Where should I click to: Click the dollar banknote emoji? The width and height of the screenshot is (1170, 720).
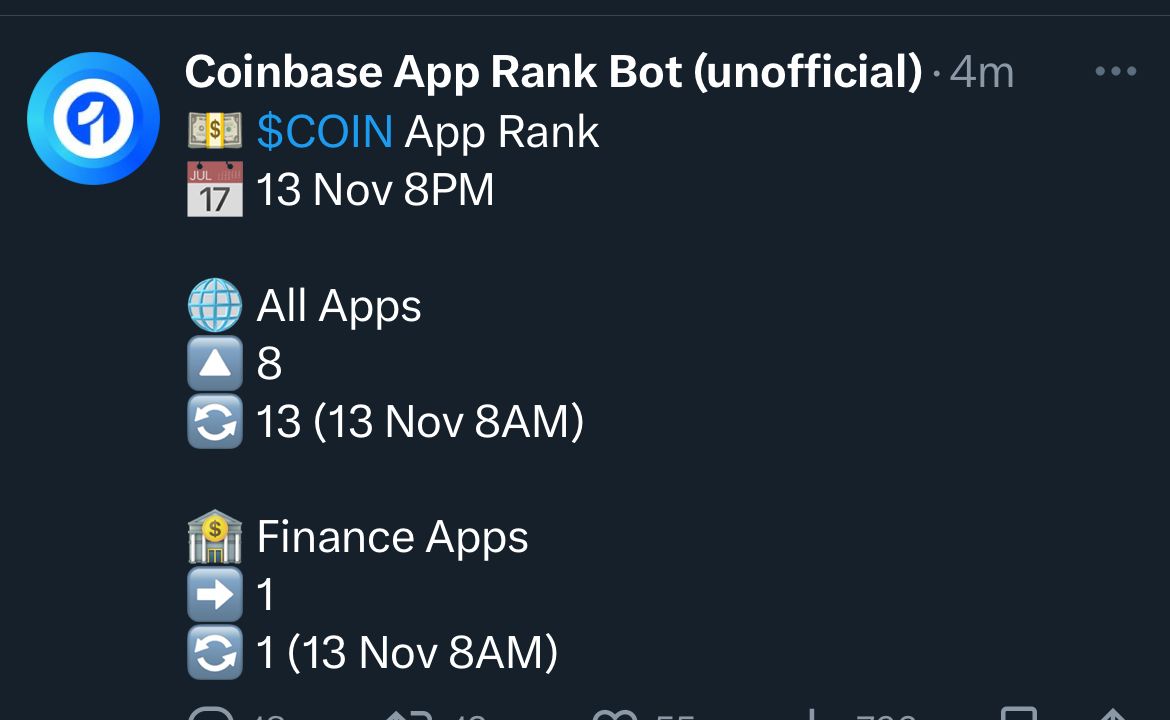pyautogui.click(x=215, y=131)
